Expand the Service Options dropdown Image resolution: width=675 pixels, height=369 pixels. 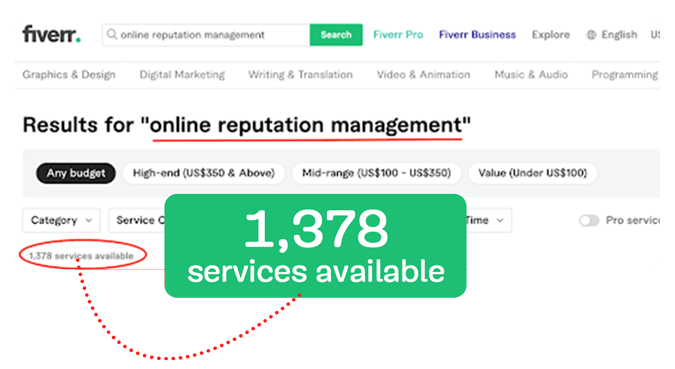click(137, 220)
